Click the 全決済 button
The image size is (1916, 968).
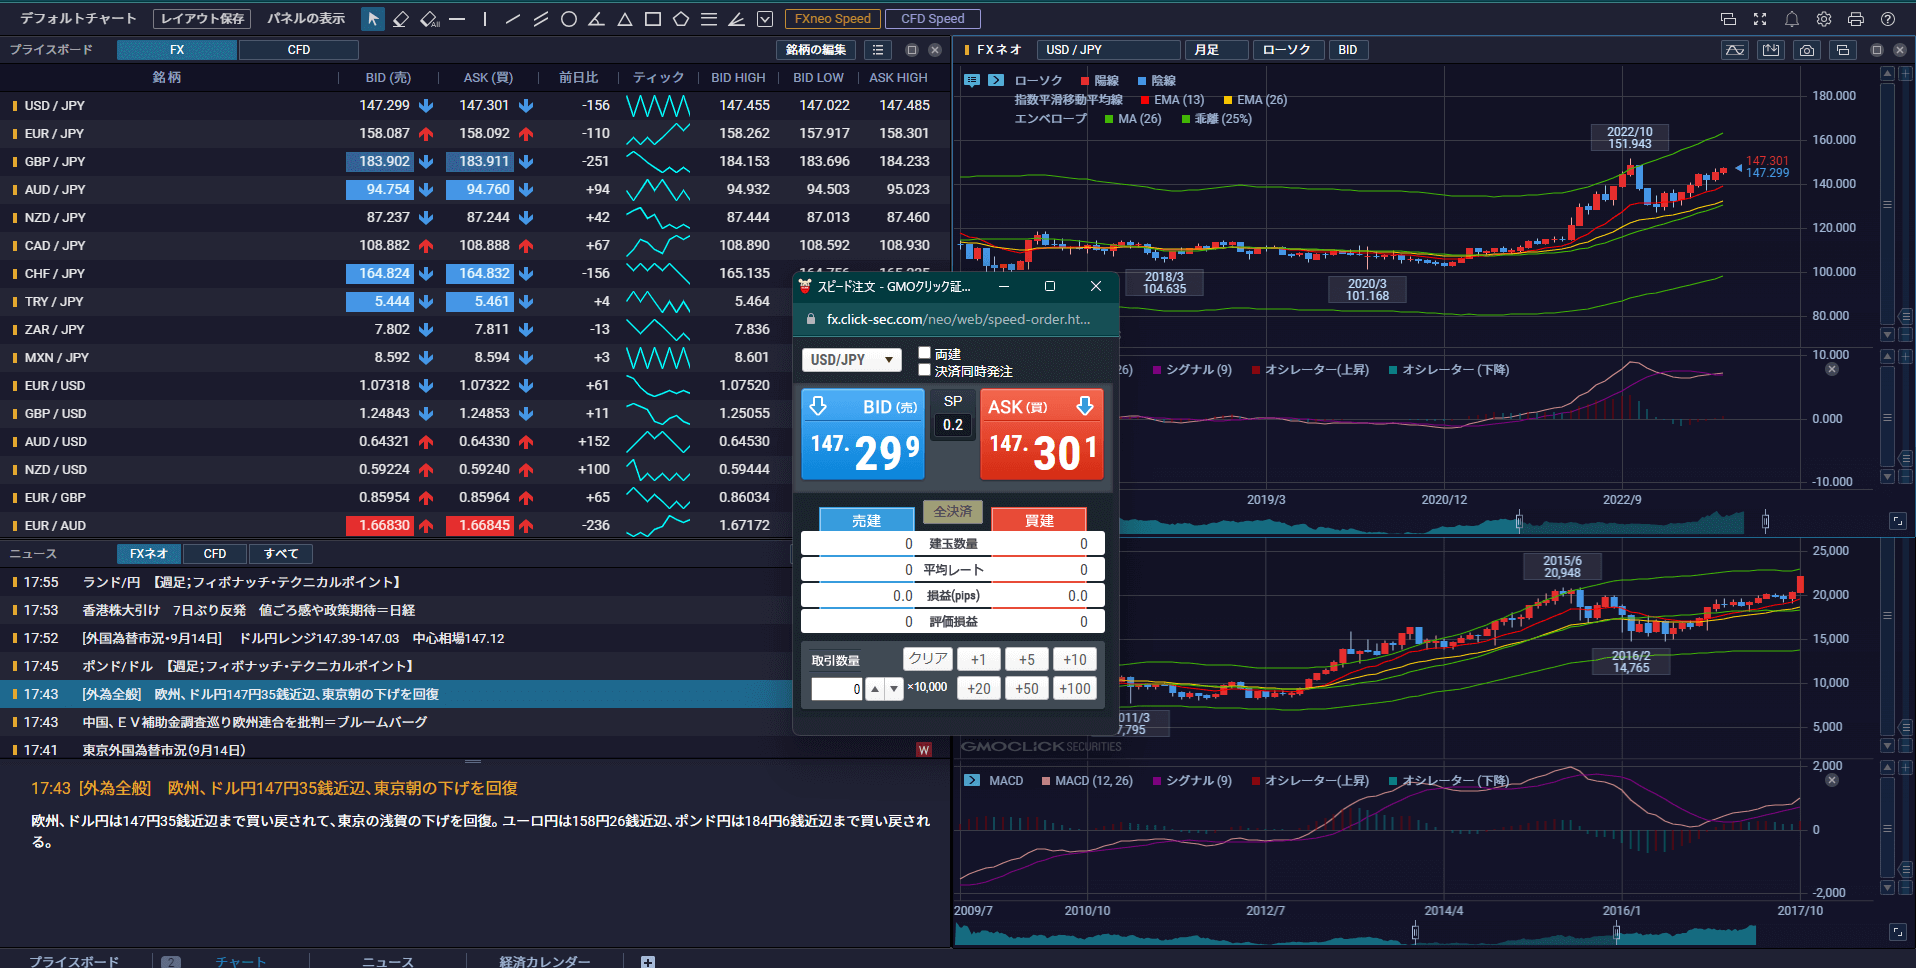(x=951, y=511)
